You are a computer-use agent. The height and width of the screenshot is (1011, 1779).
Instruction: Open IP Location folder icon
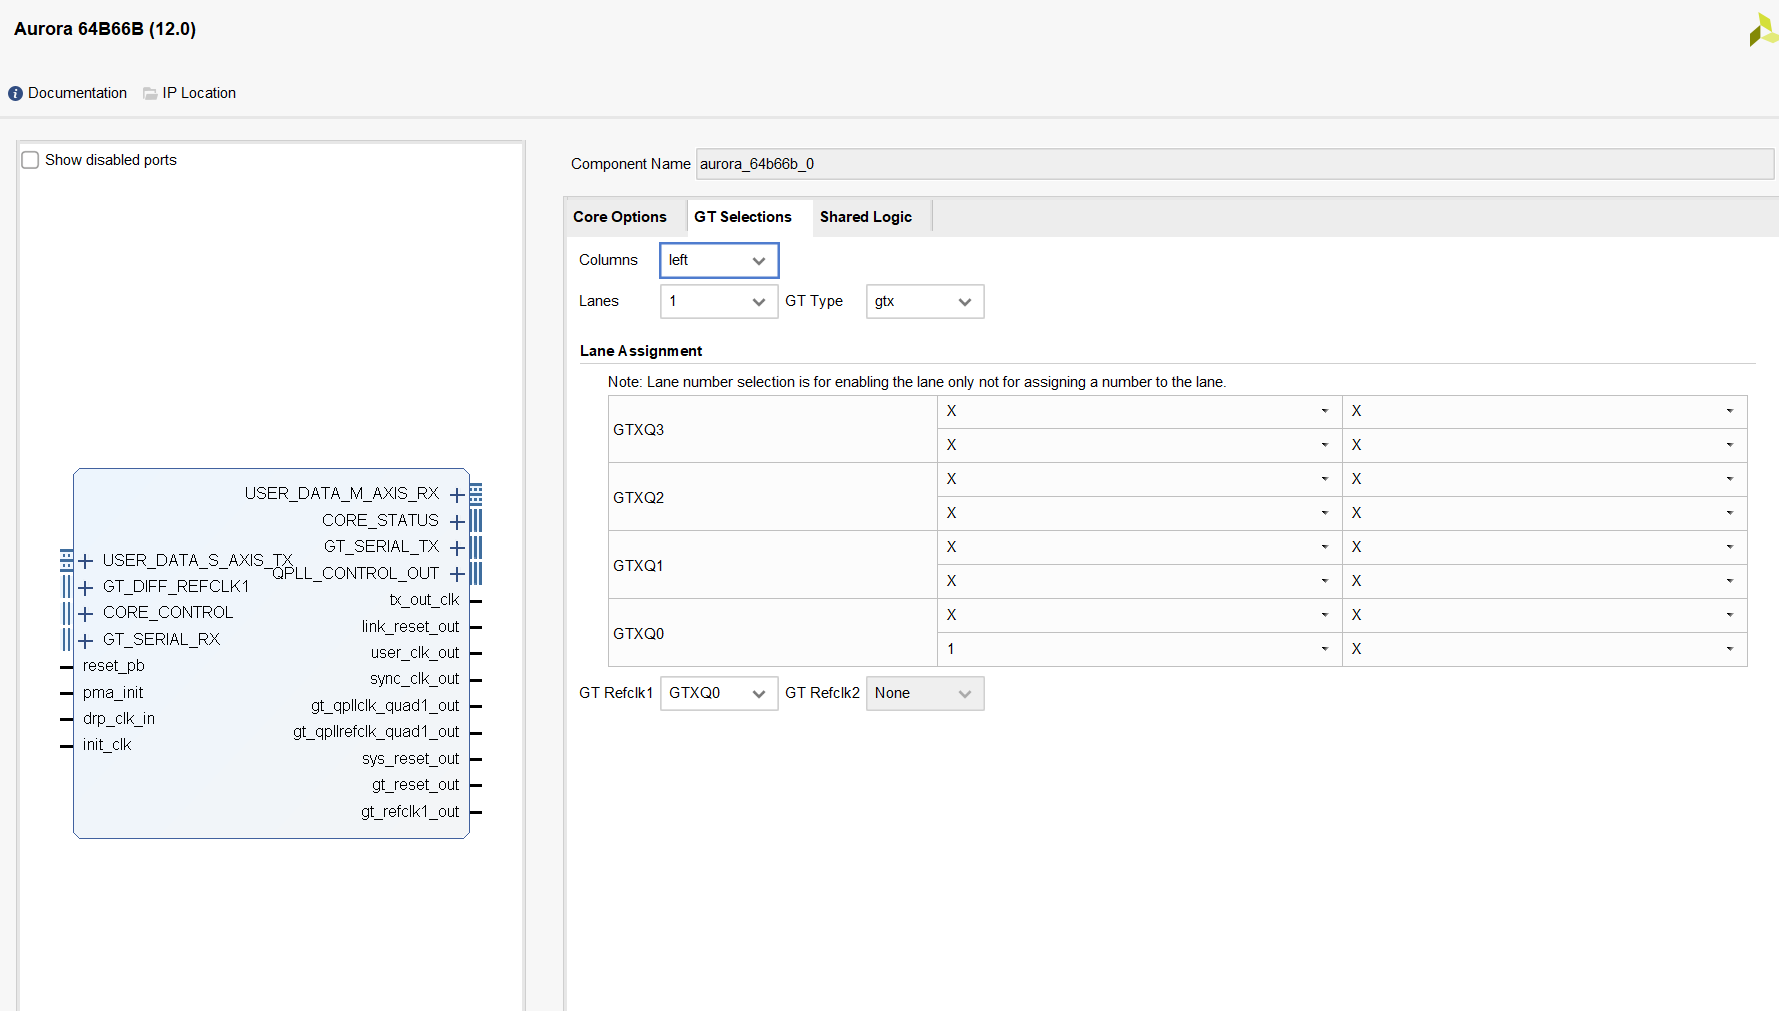[150, 93]
